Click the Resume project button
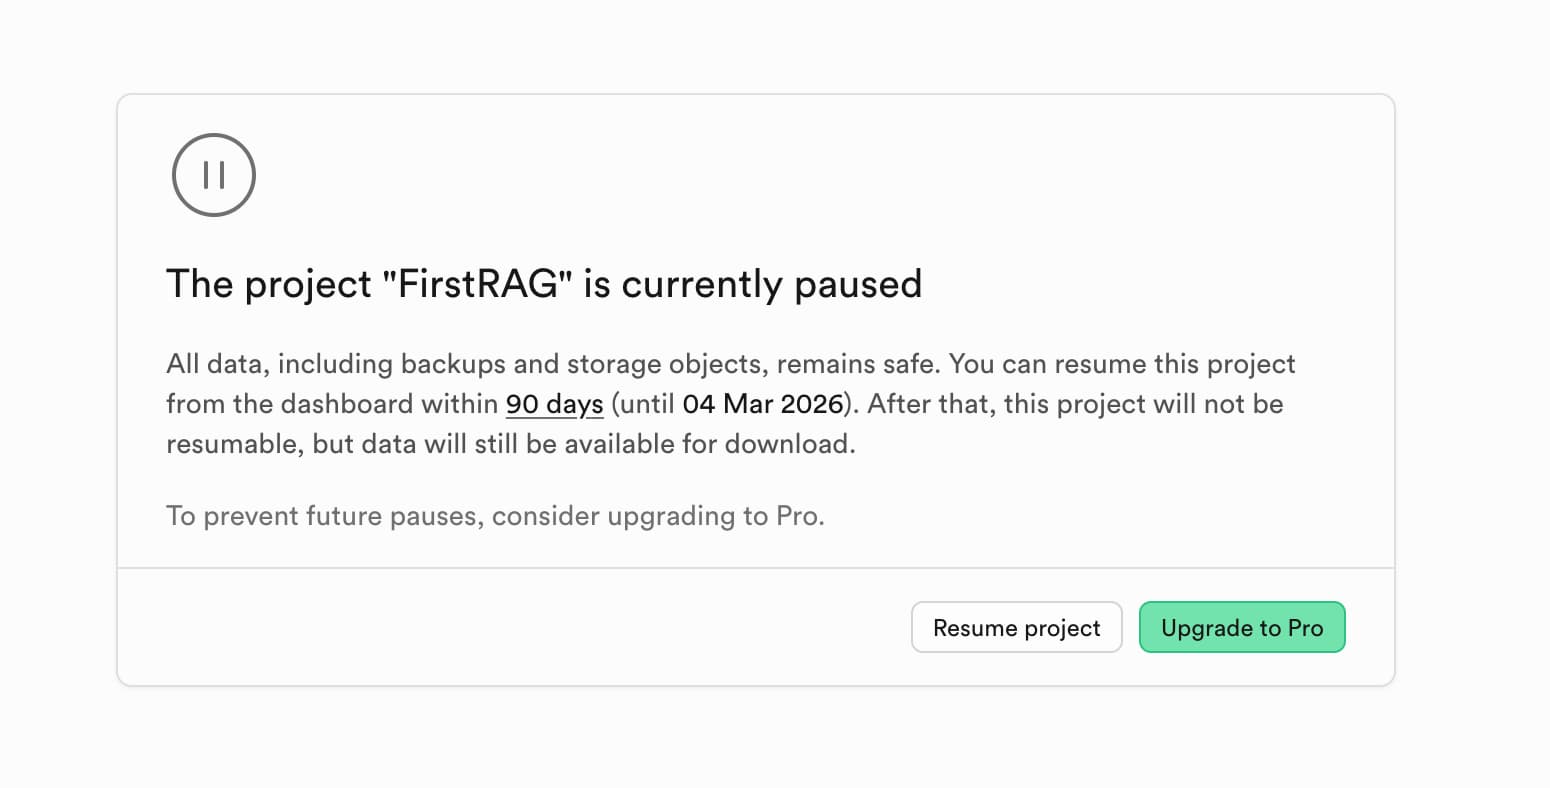Image resolution: width=1550 pixels, height=788 pixels. [1016, 628]
